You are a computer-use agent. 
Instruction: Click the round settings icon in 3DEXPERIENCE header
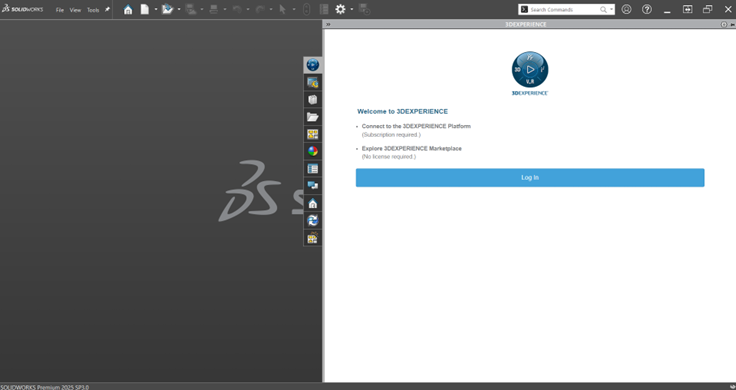pos(723,24)
